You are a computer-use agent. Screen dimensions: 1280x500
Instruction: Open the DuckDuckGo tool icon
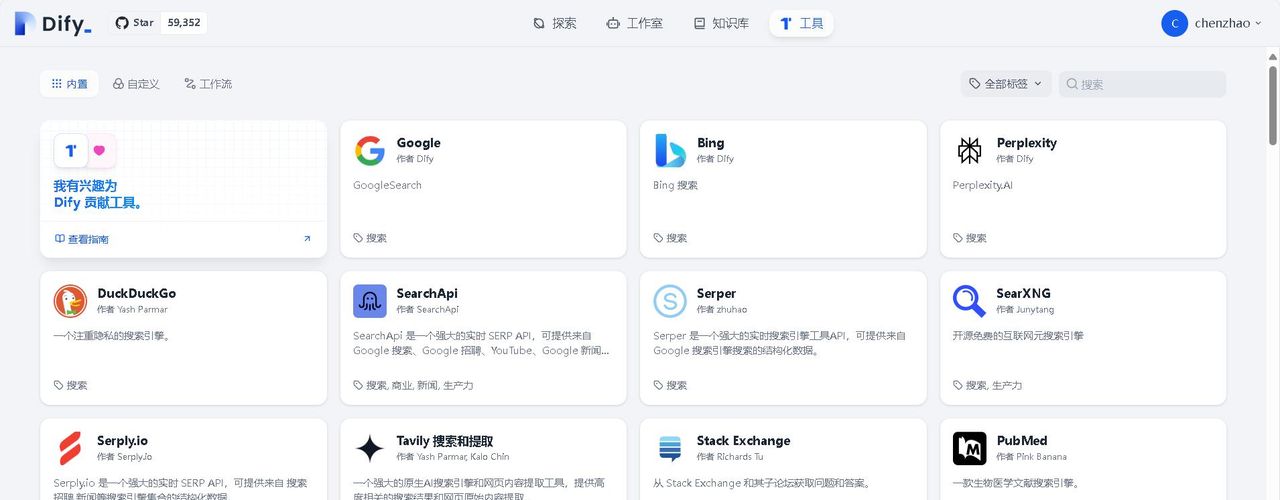tap(69, 301)
